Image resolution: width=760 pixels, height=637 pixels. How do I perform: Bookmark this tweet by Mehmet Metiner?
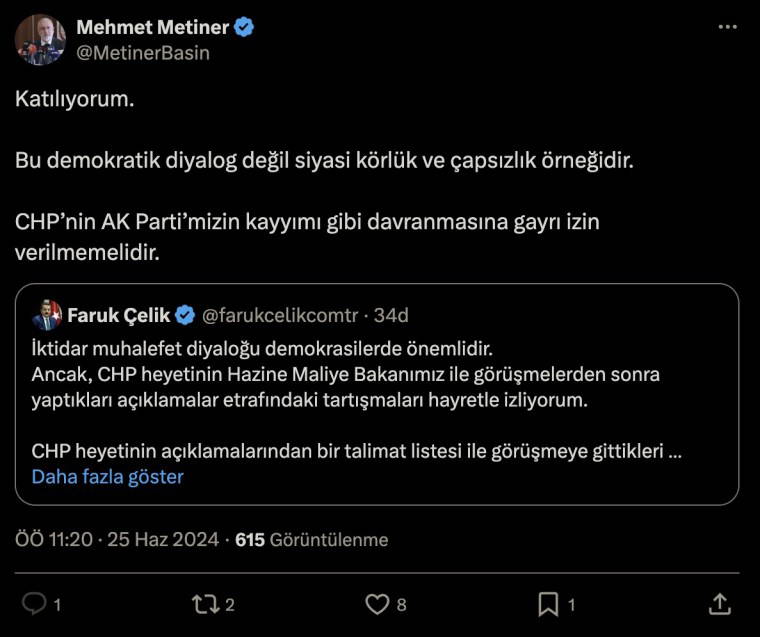[548, 604]
